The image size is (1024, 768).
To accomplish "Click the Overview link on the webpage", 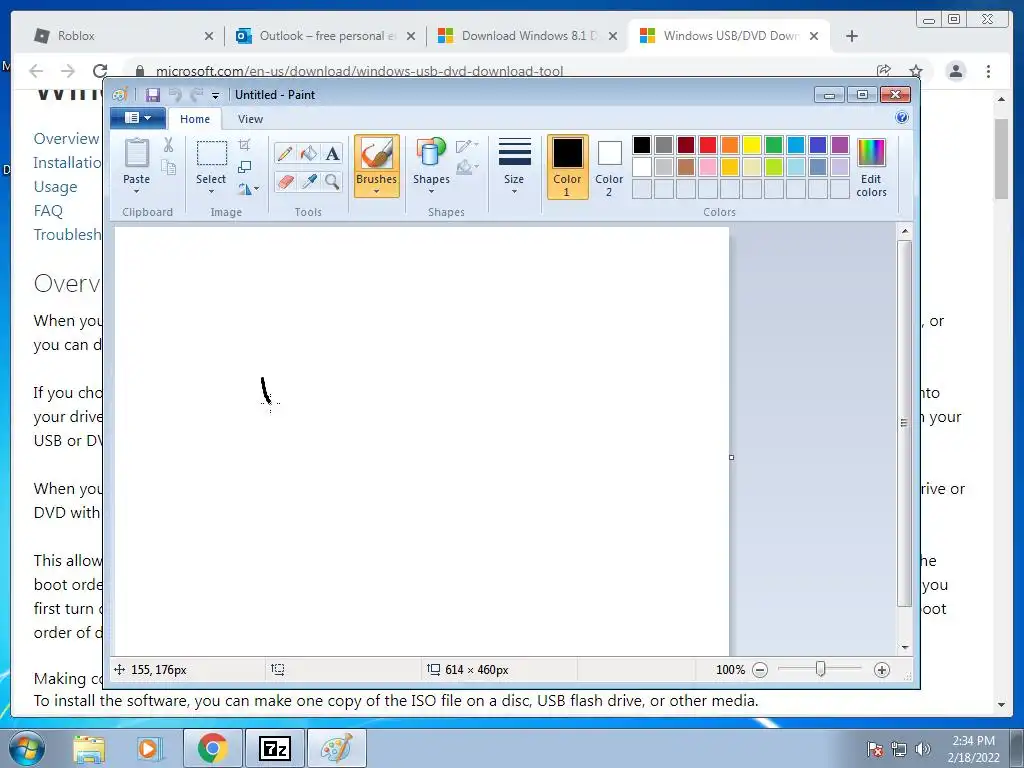I will point(66,138).
